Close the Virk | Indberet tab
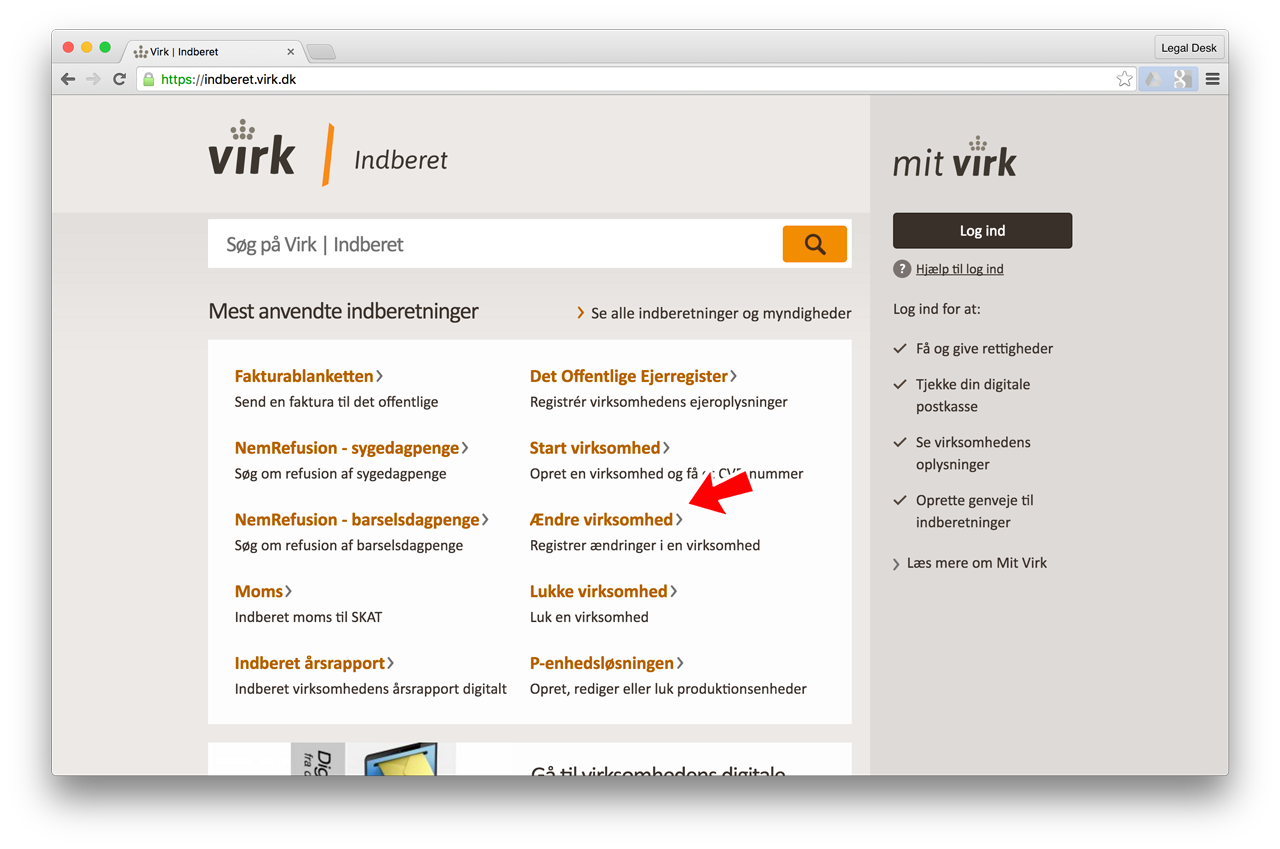The width and height of the screenshot is (1280, 849). [x=291, y=52]
